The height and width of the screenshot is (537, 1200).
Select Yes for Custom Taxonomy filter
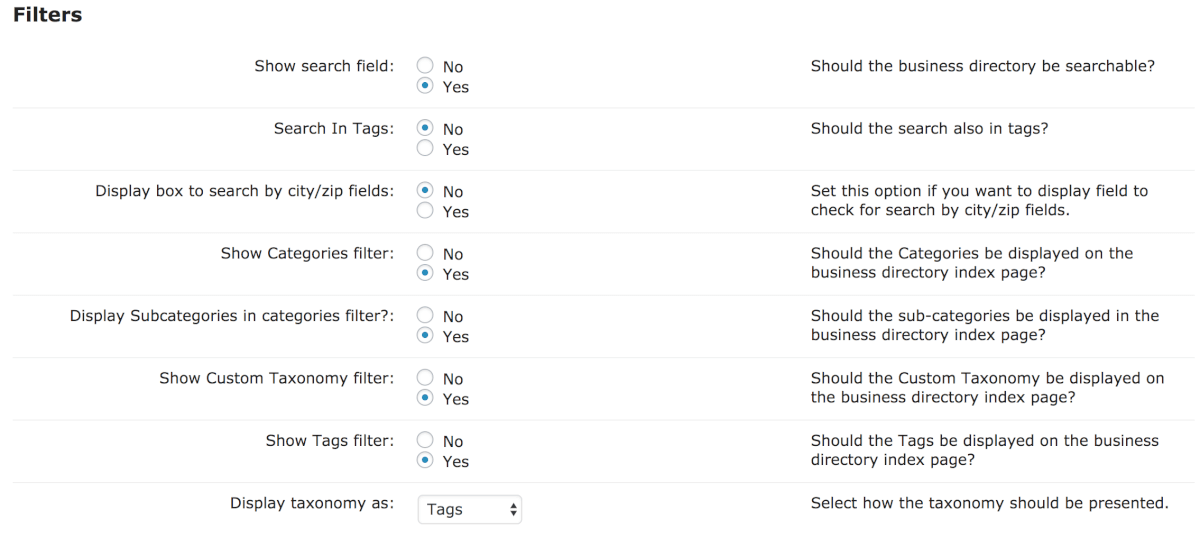pyautogui.click(x=425, y=399)
